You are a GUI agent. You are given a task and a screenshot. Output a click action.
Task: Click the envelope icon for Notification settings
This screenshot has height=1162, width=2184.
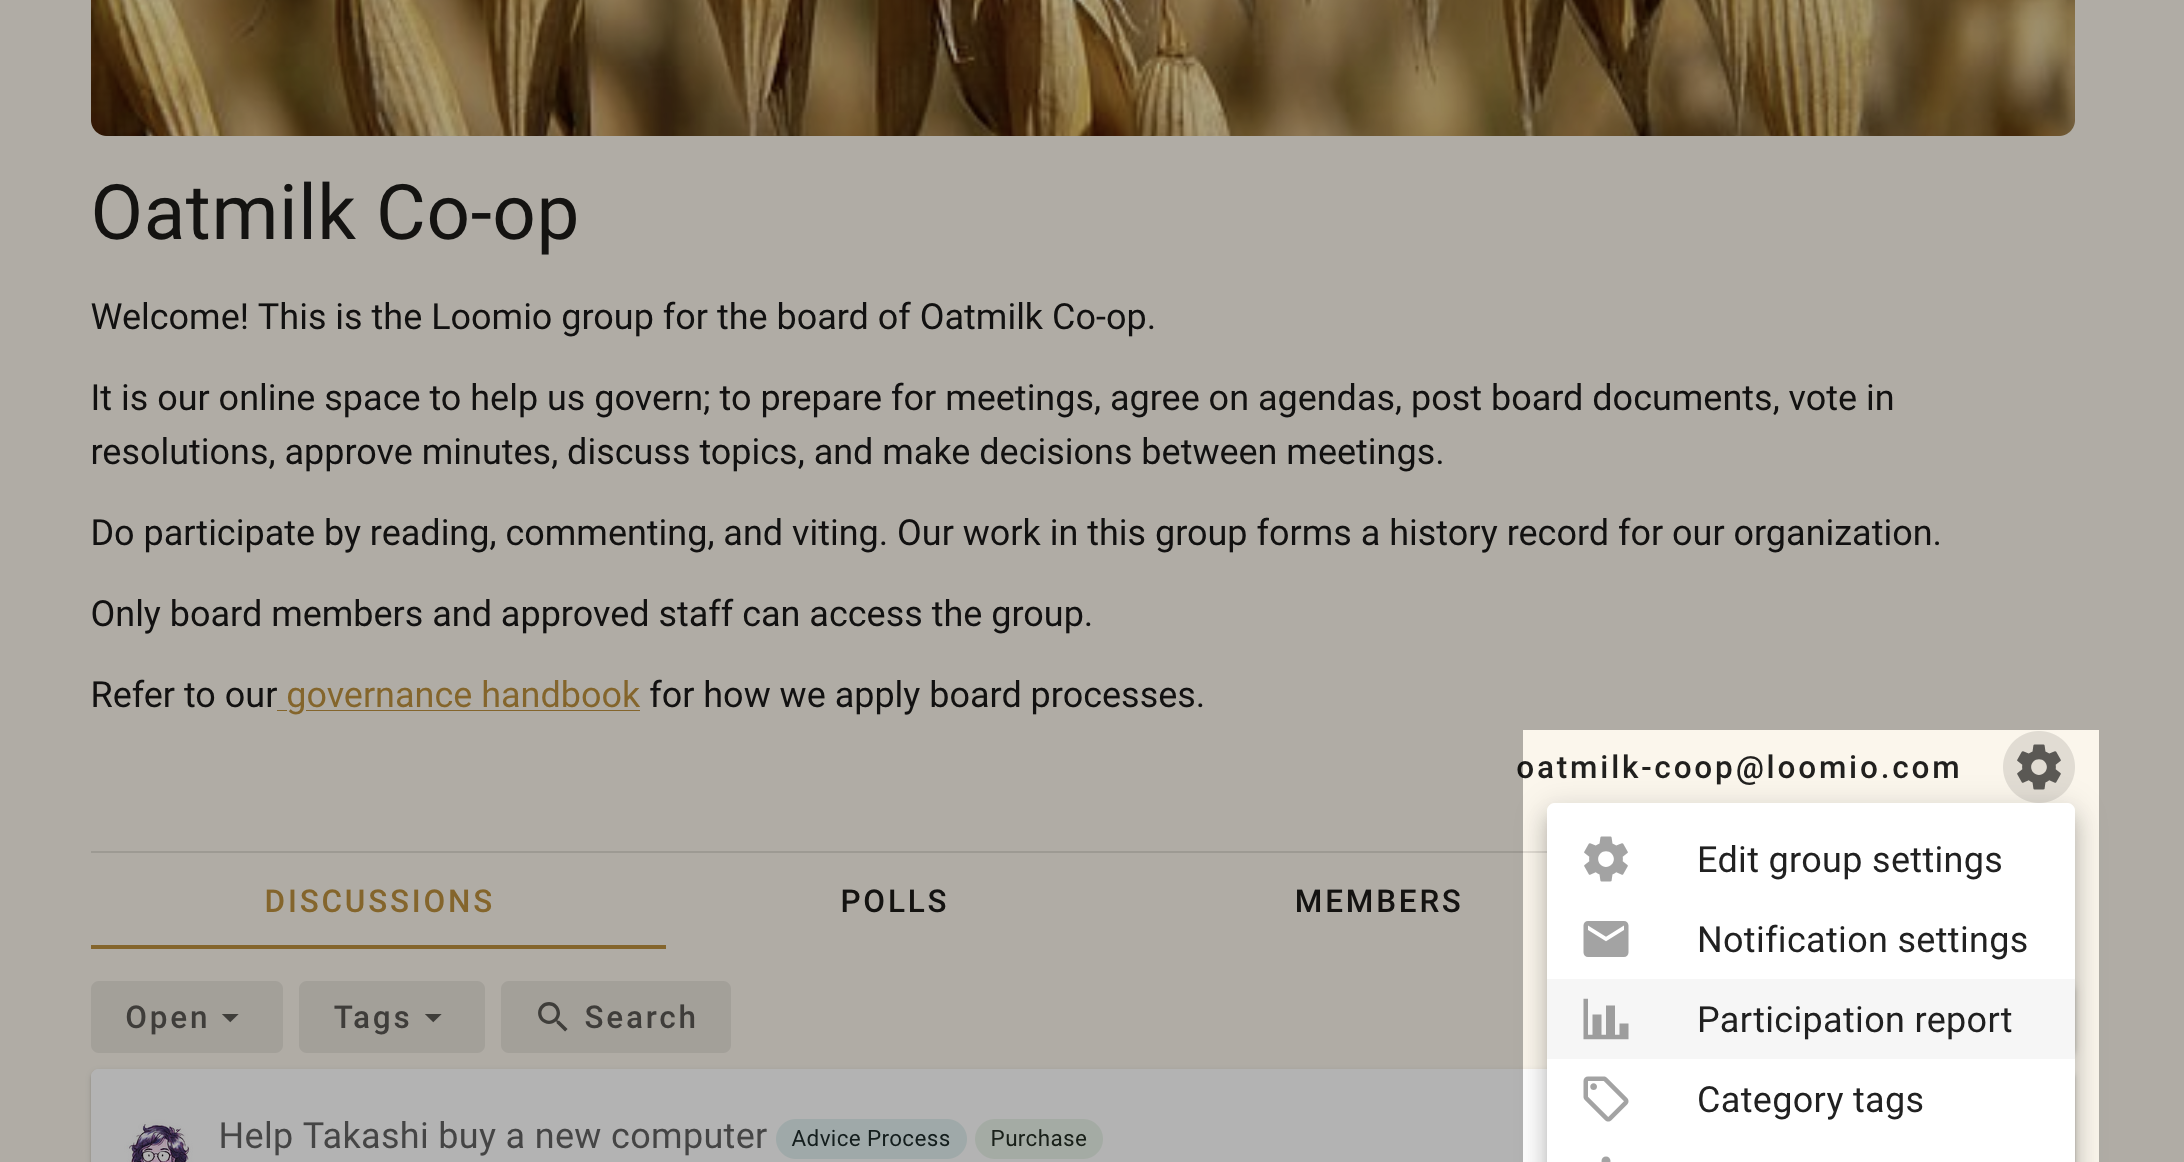[x=1606, y=939]
